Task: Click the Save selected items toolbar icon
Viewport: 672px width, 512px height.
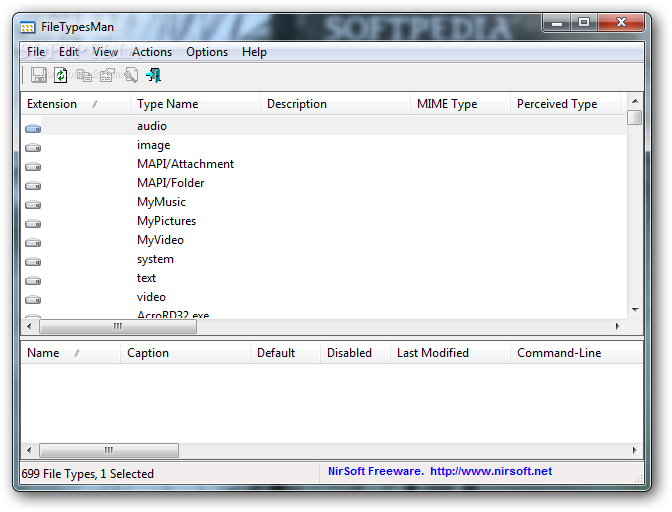Action: (x=39, y=75)
